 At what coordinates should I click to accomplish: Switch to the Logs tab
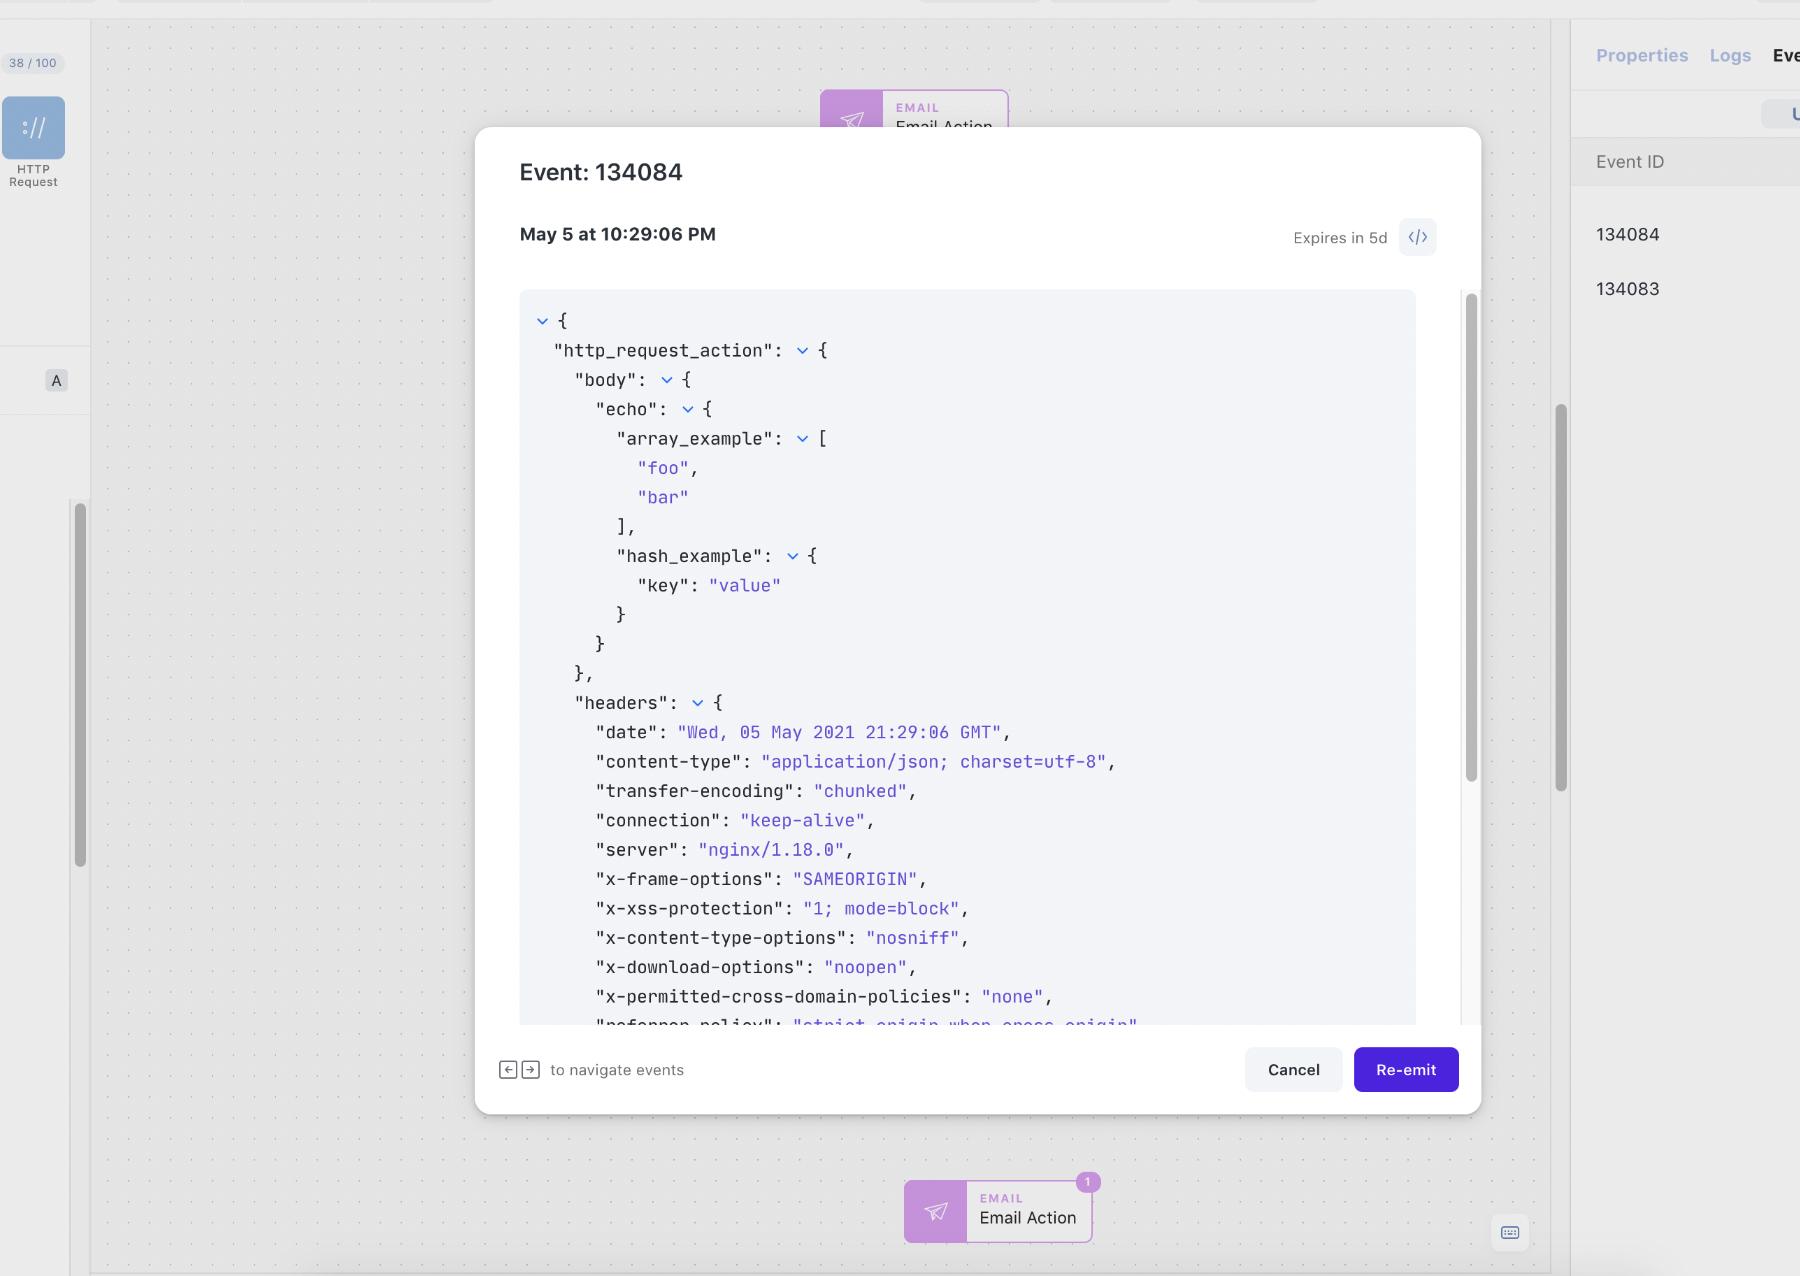tap(1730, 55)
